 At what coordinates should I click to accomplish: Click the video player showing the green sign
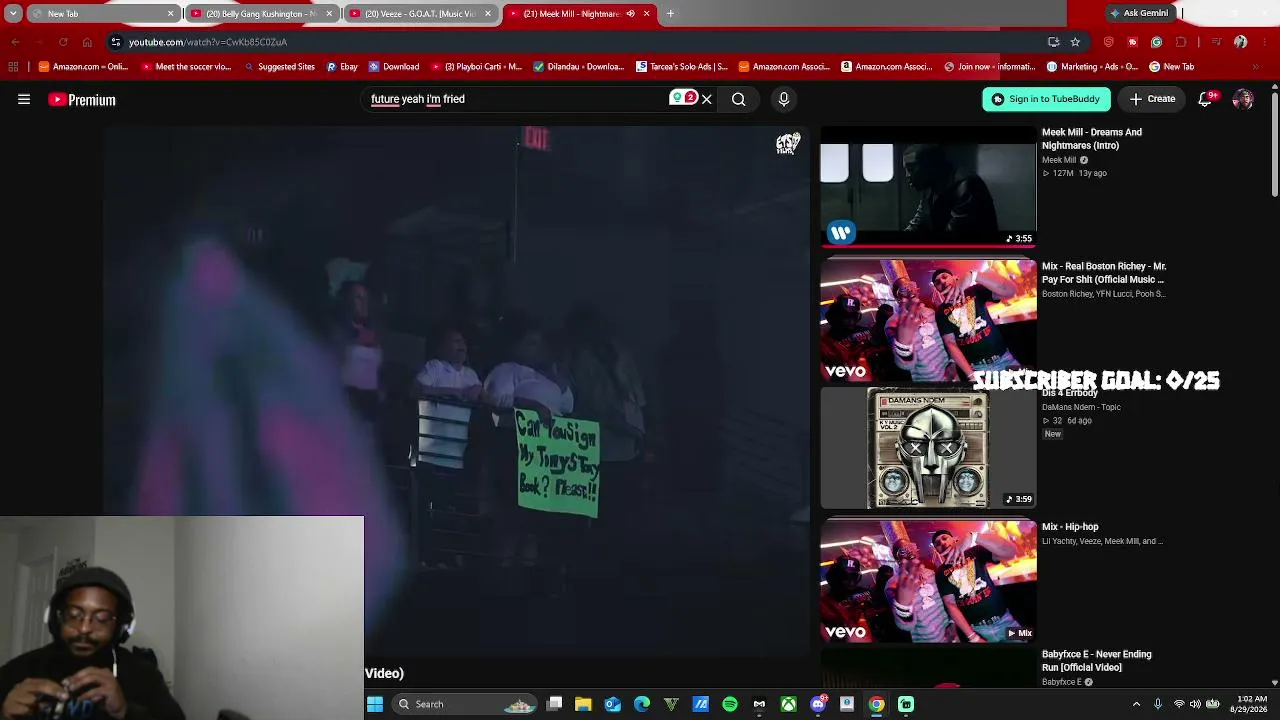(456, 390)
